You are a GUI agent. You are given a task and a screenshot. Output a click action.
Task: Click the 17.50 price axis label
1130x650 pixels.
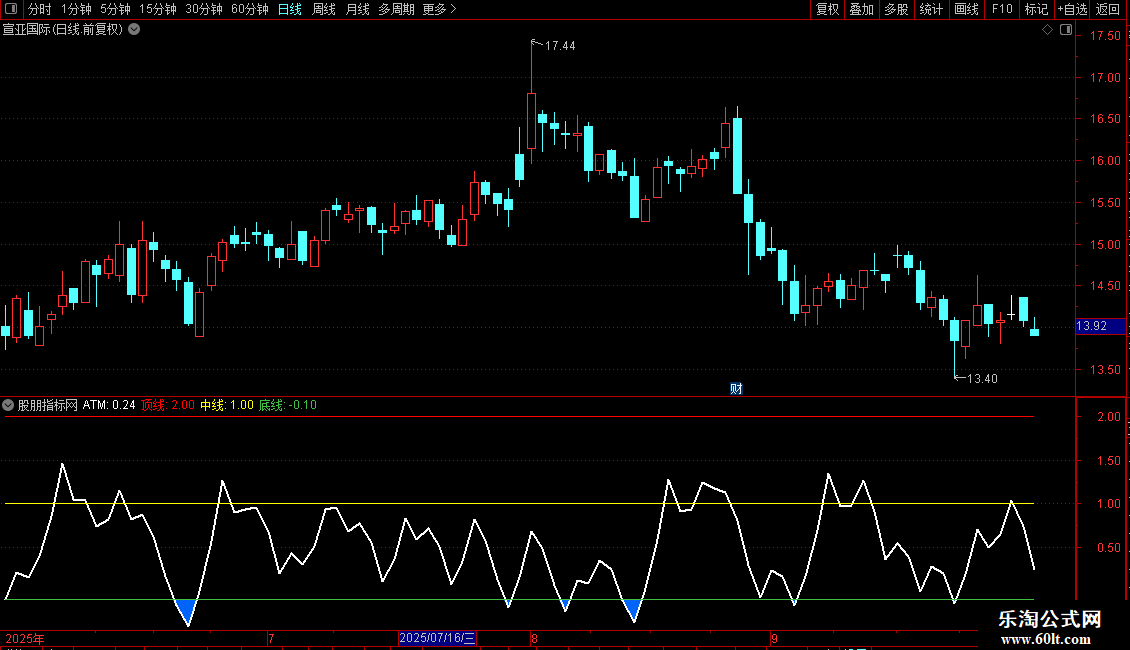(x=1105, y=36)
